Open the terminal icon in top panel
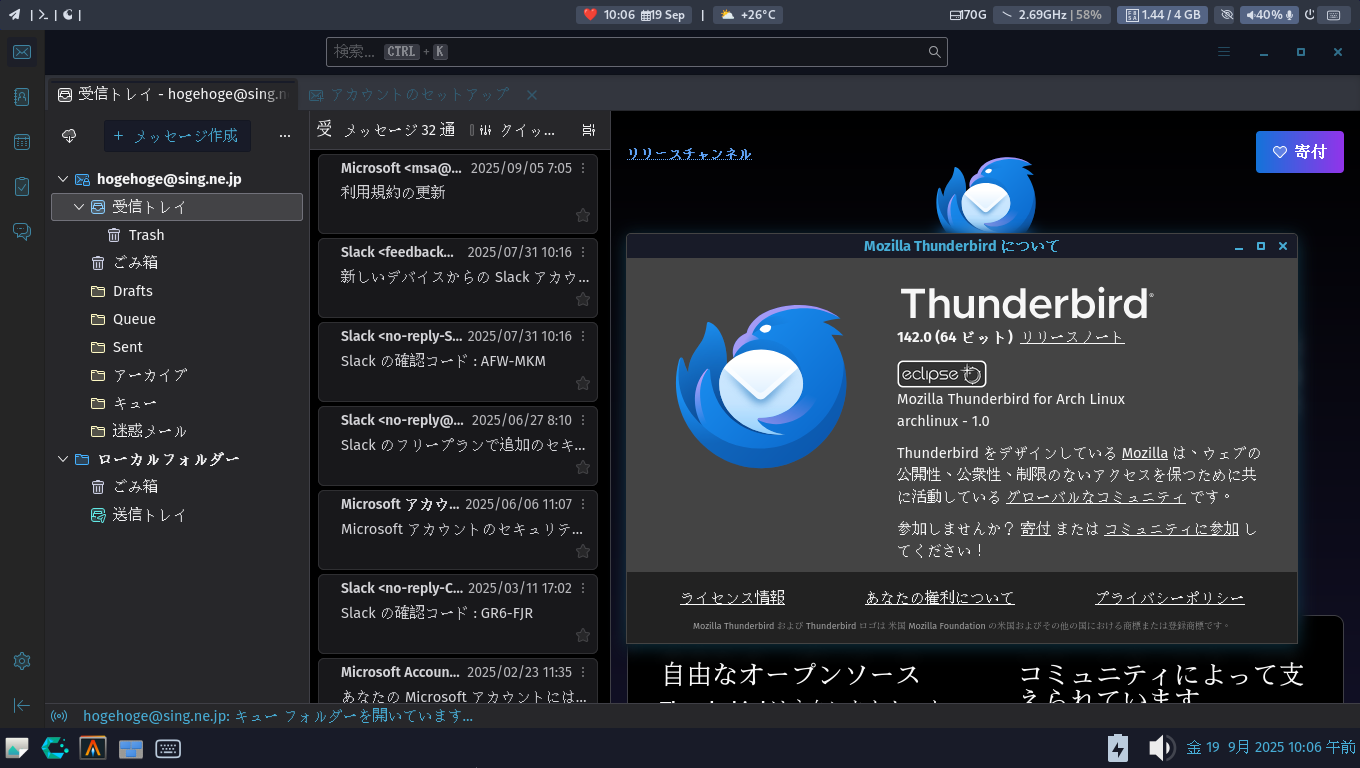 click(43, 15)
